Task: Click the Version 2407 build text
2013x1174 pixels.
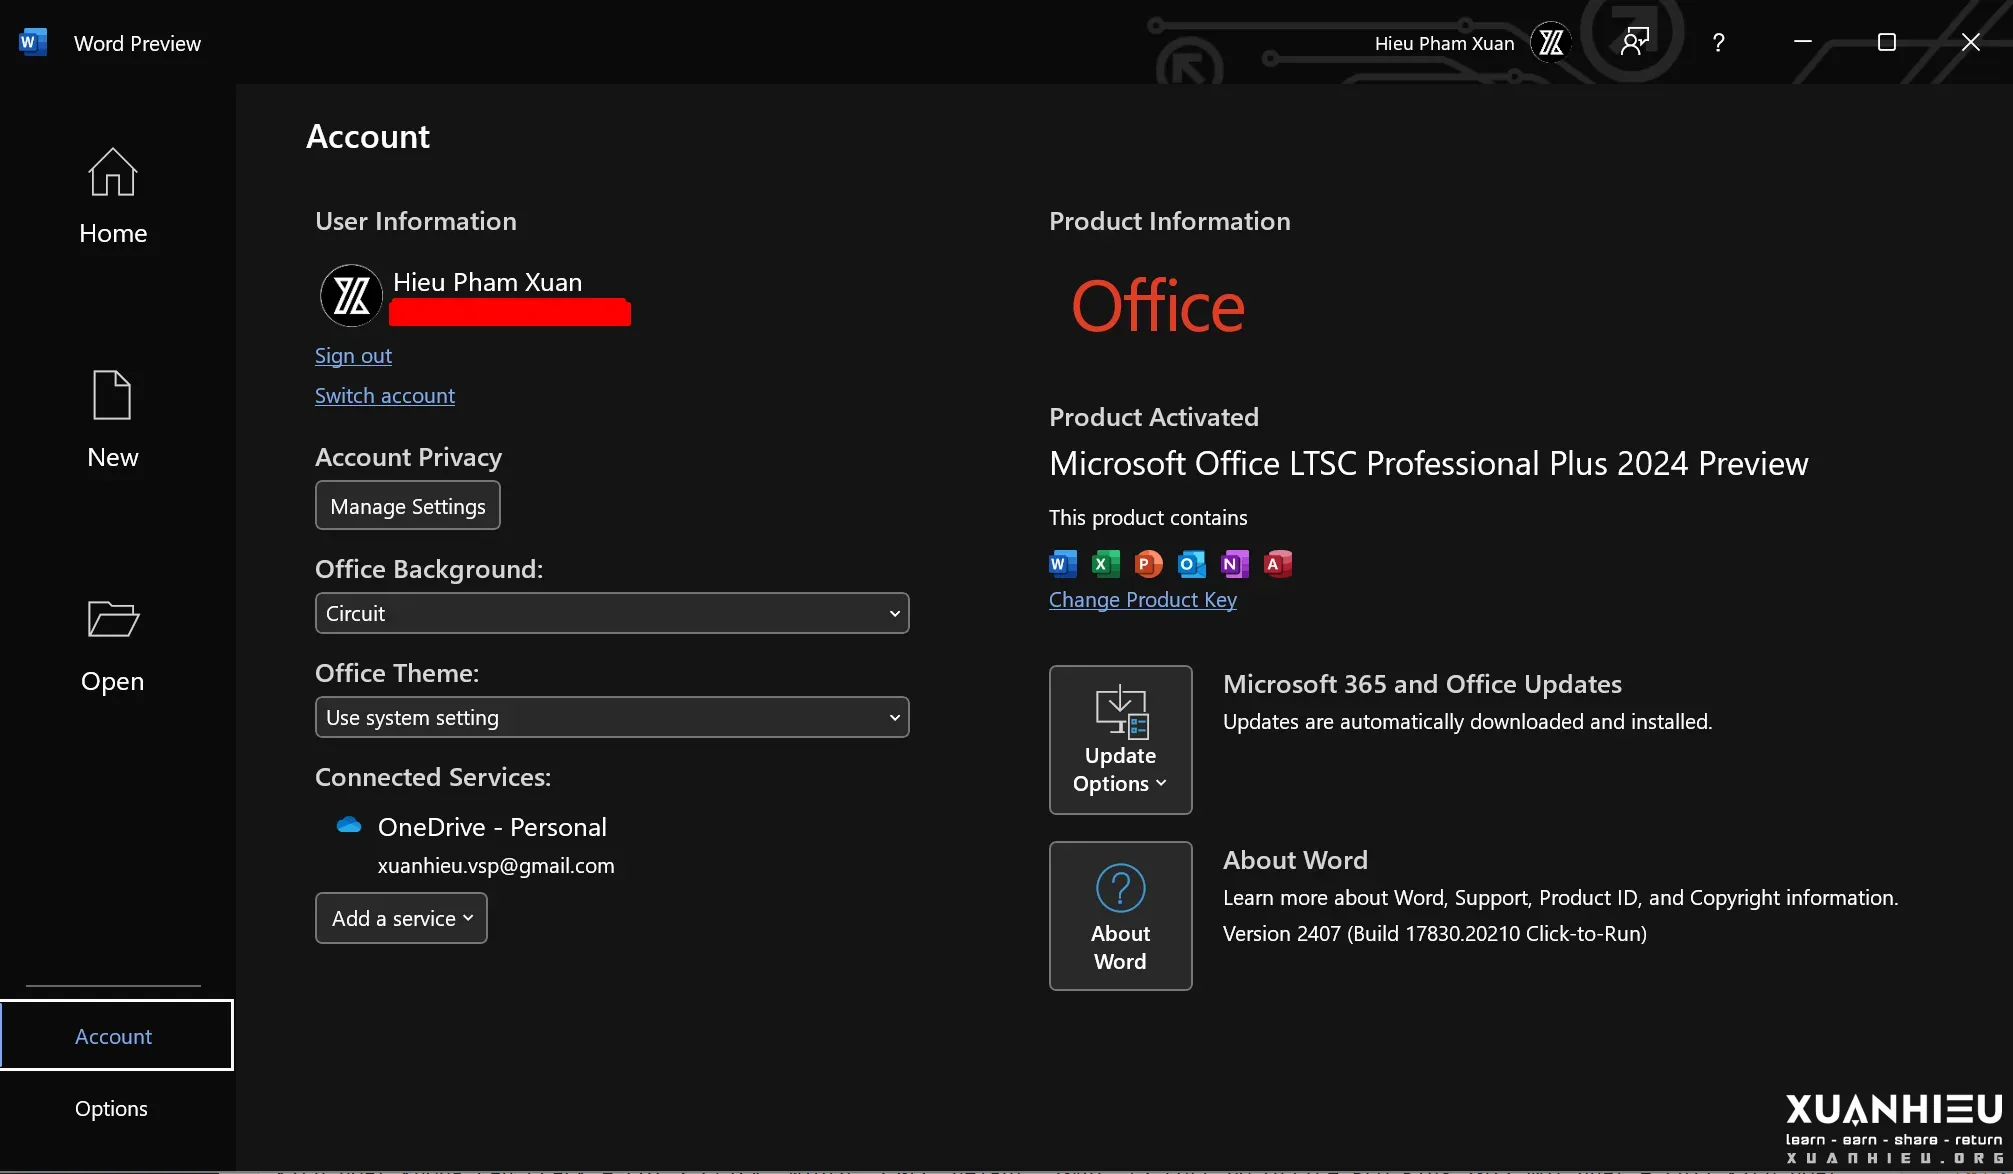Action: 1435,934
